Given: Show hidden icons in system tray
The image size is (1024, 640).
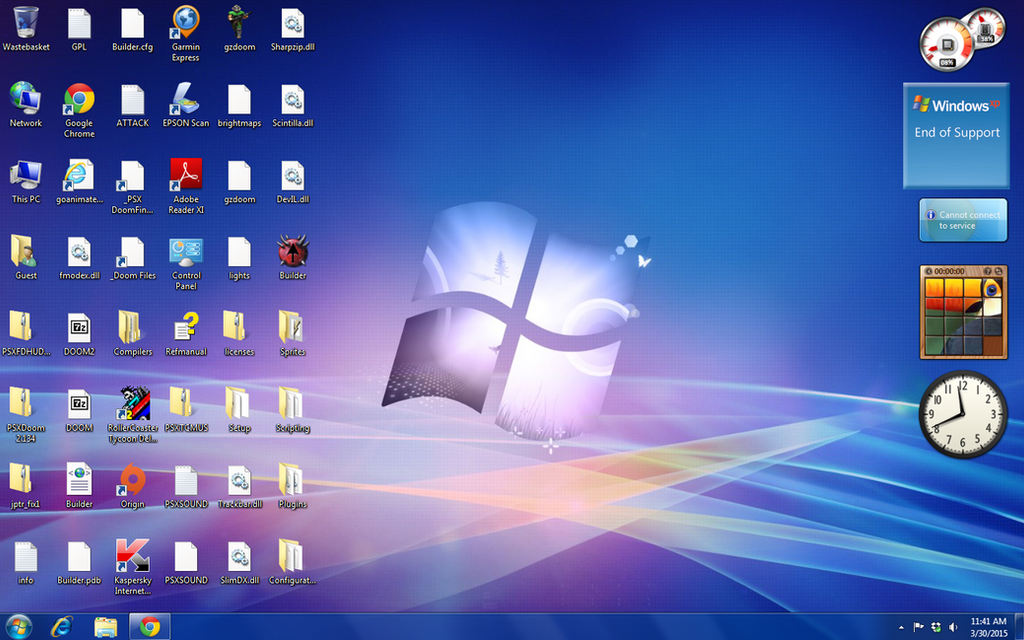Looking at the screenshot, I should coord(901,628).
